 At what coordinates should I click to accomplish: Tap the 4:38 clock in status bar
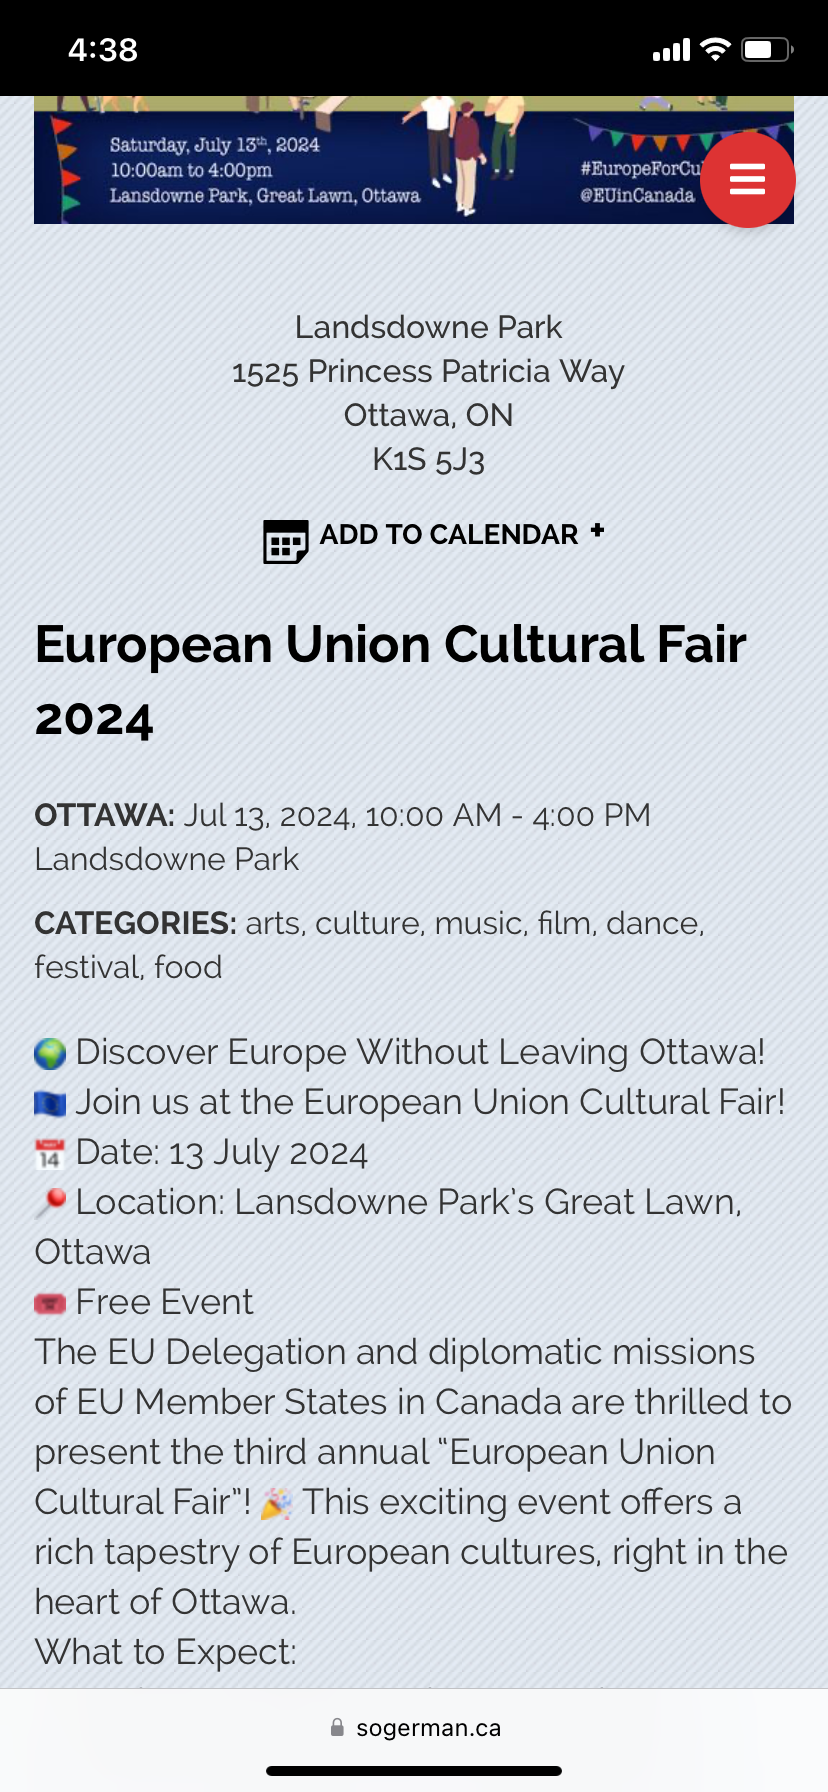click(103, 50)
